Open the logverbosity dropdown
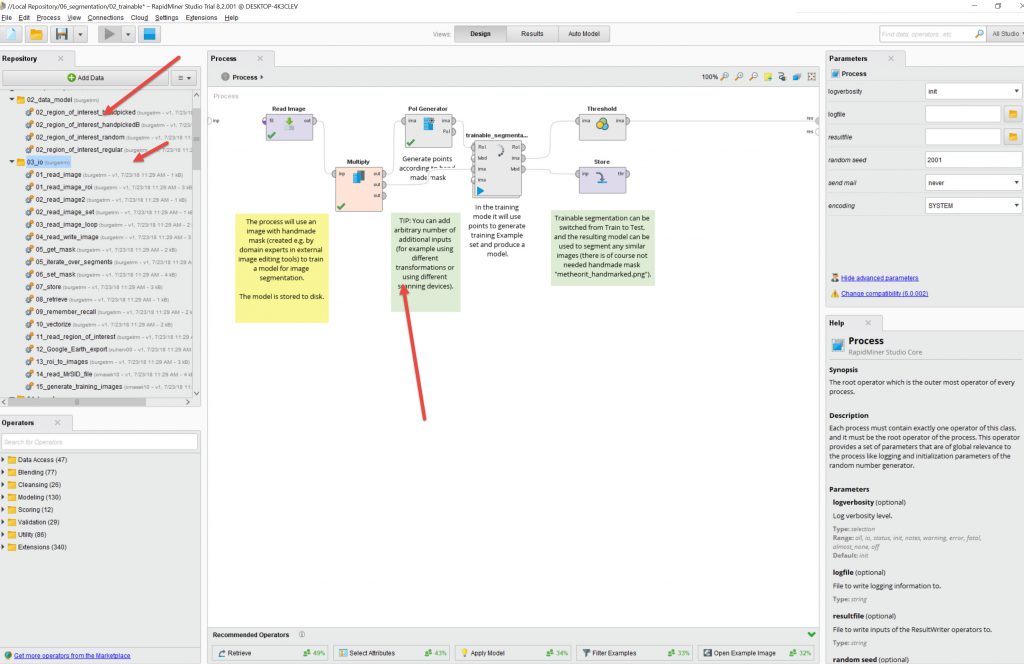The image size is (1024, 664). pyautogui.click(x=973, y=91)
